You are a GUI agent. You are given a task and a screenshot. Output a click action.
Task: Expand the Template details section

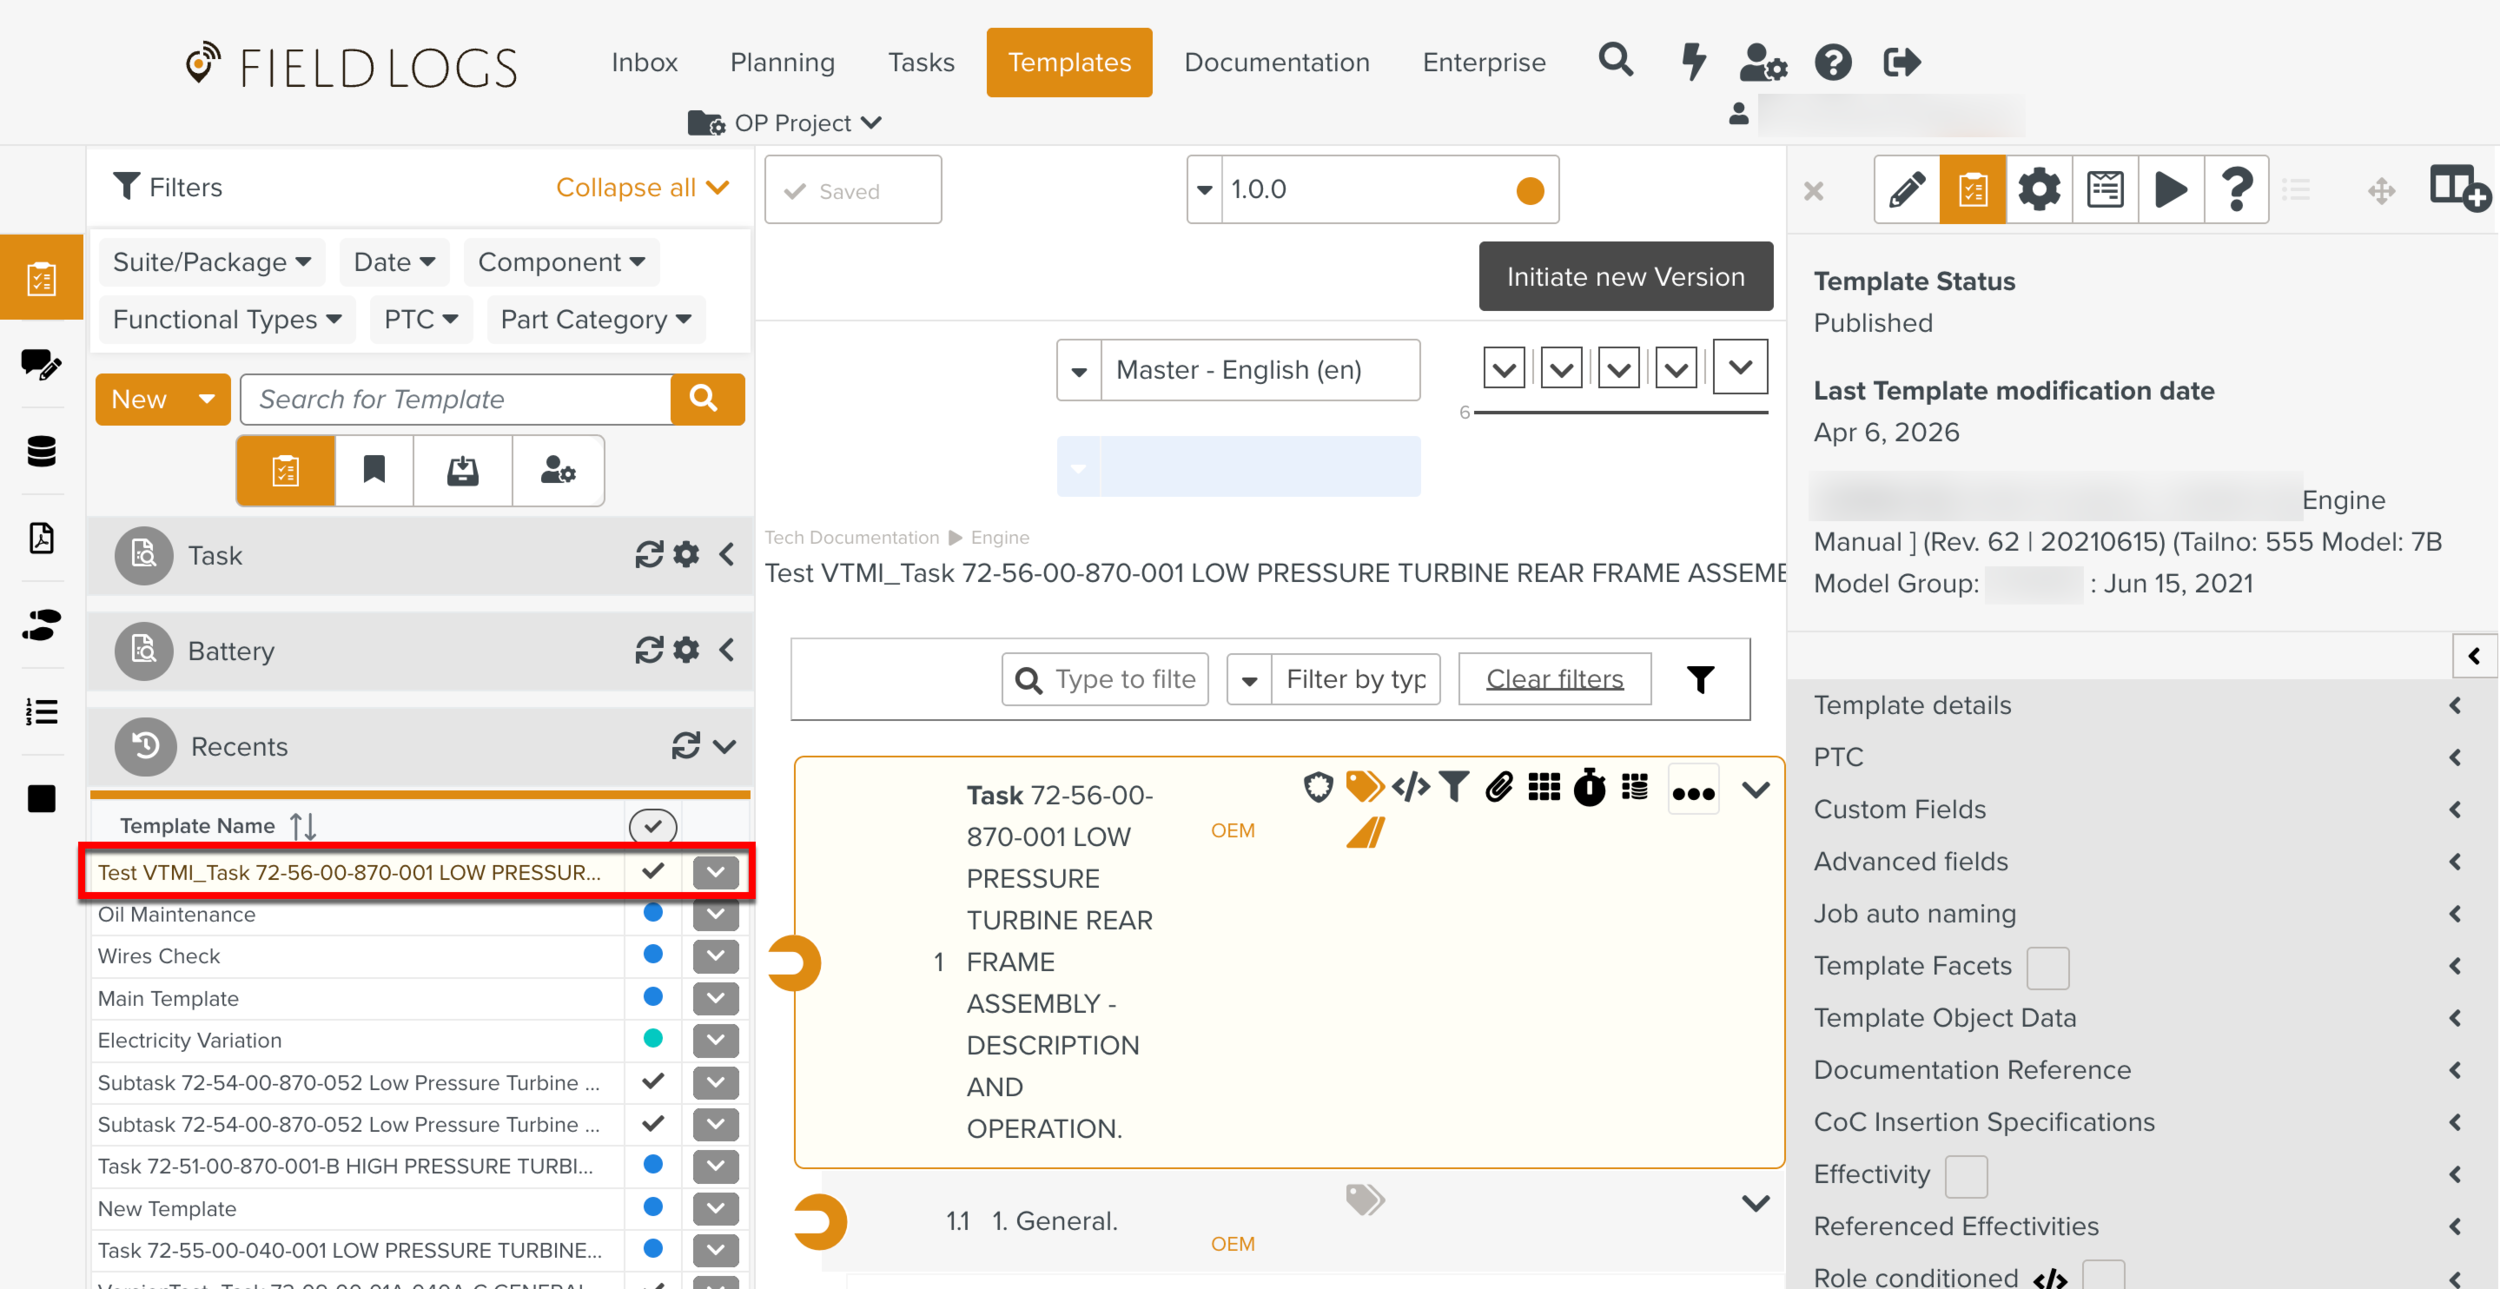pos(2135,705)
